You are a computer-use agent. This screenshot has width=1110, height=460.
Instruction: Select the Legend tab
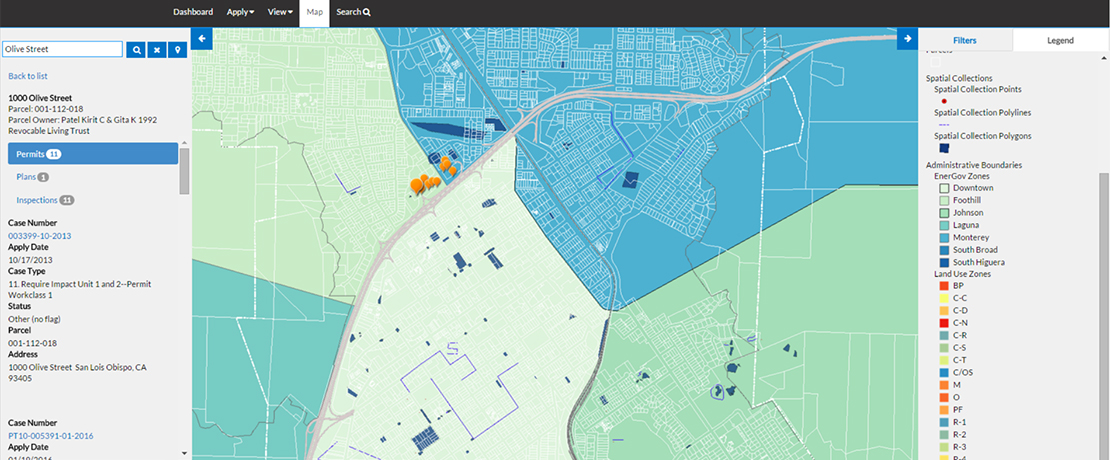tap(1060, 41)
